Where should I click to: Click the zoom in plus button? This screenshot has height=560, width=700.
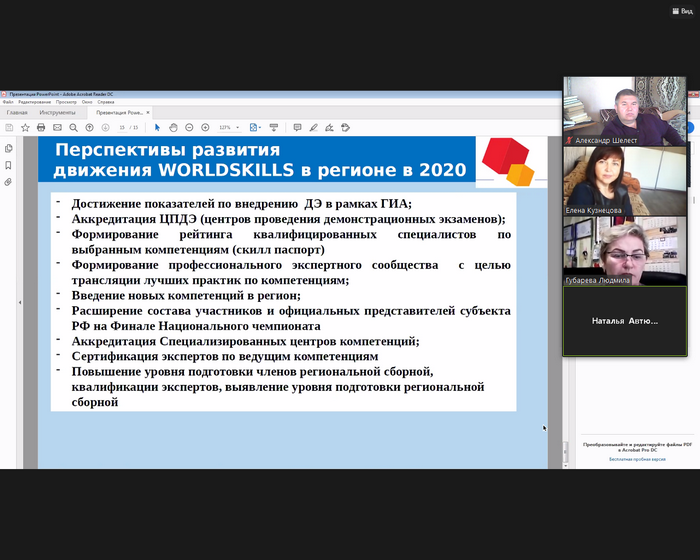205,128
